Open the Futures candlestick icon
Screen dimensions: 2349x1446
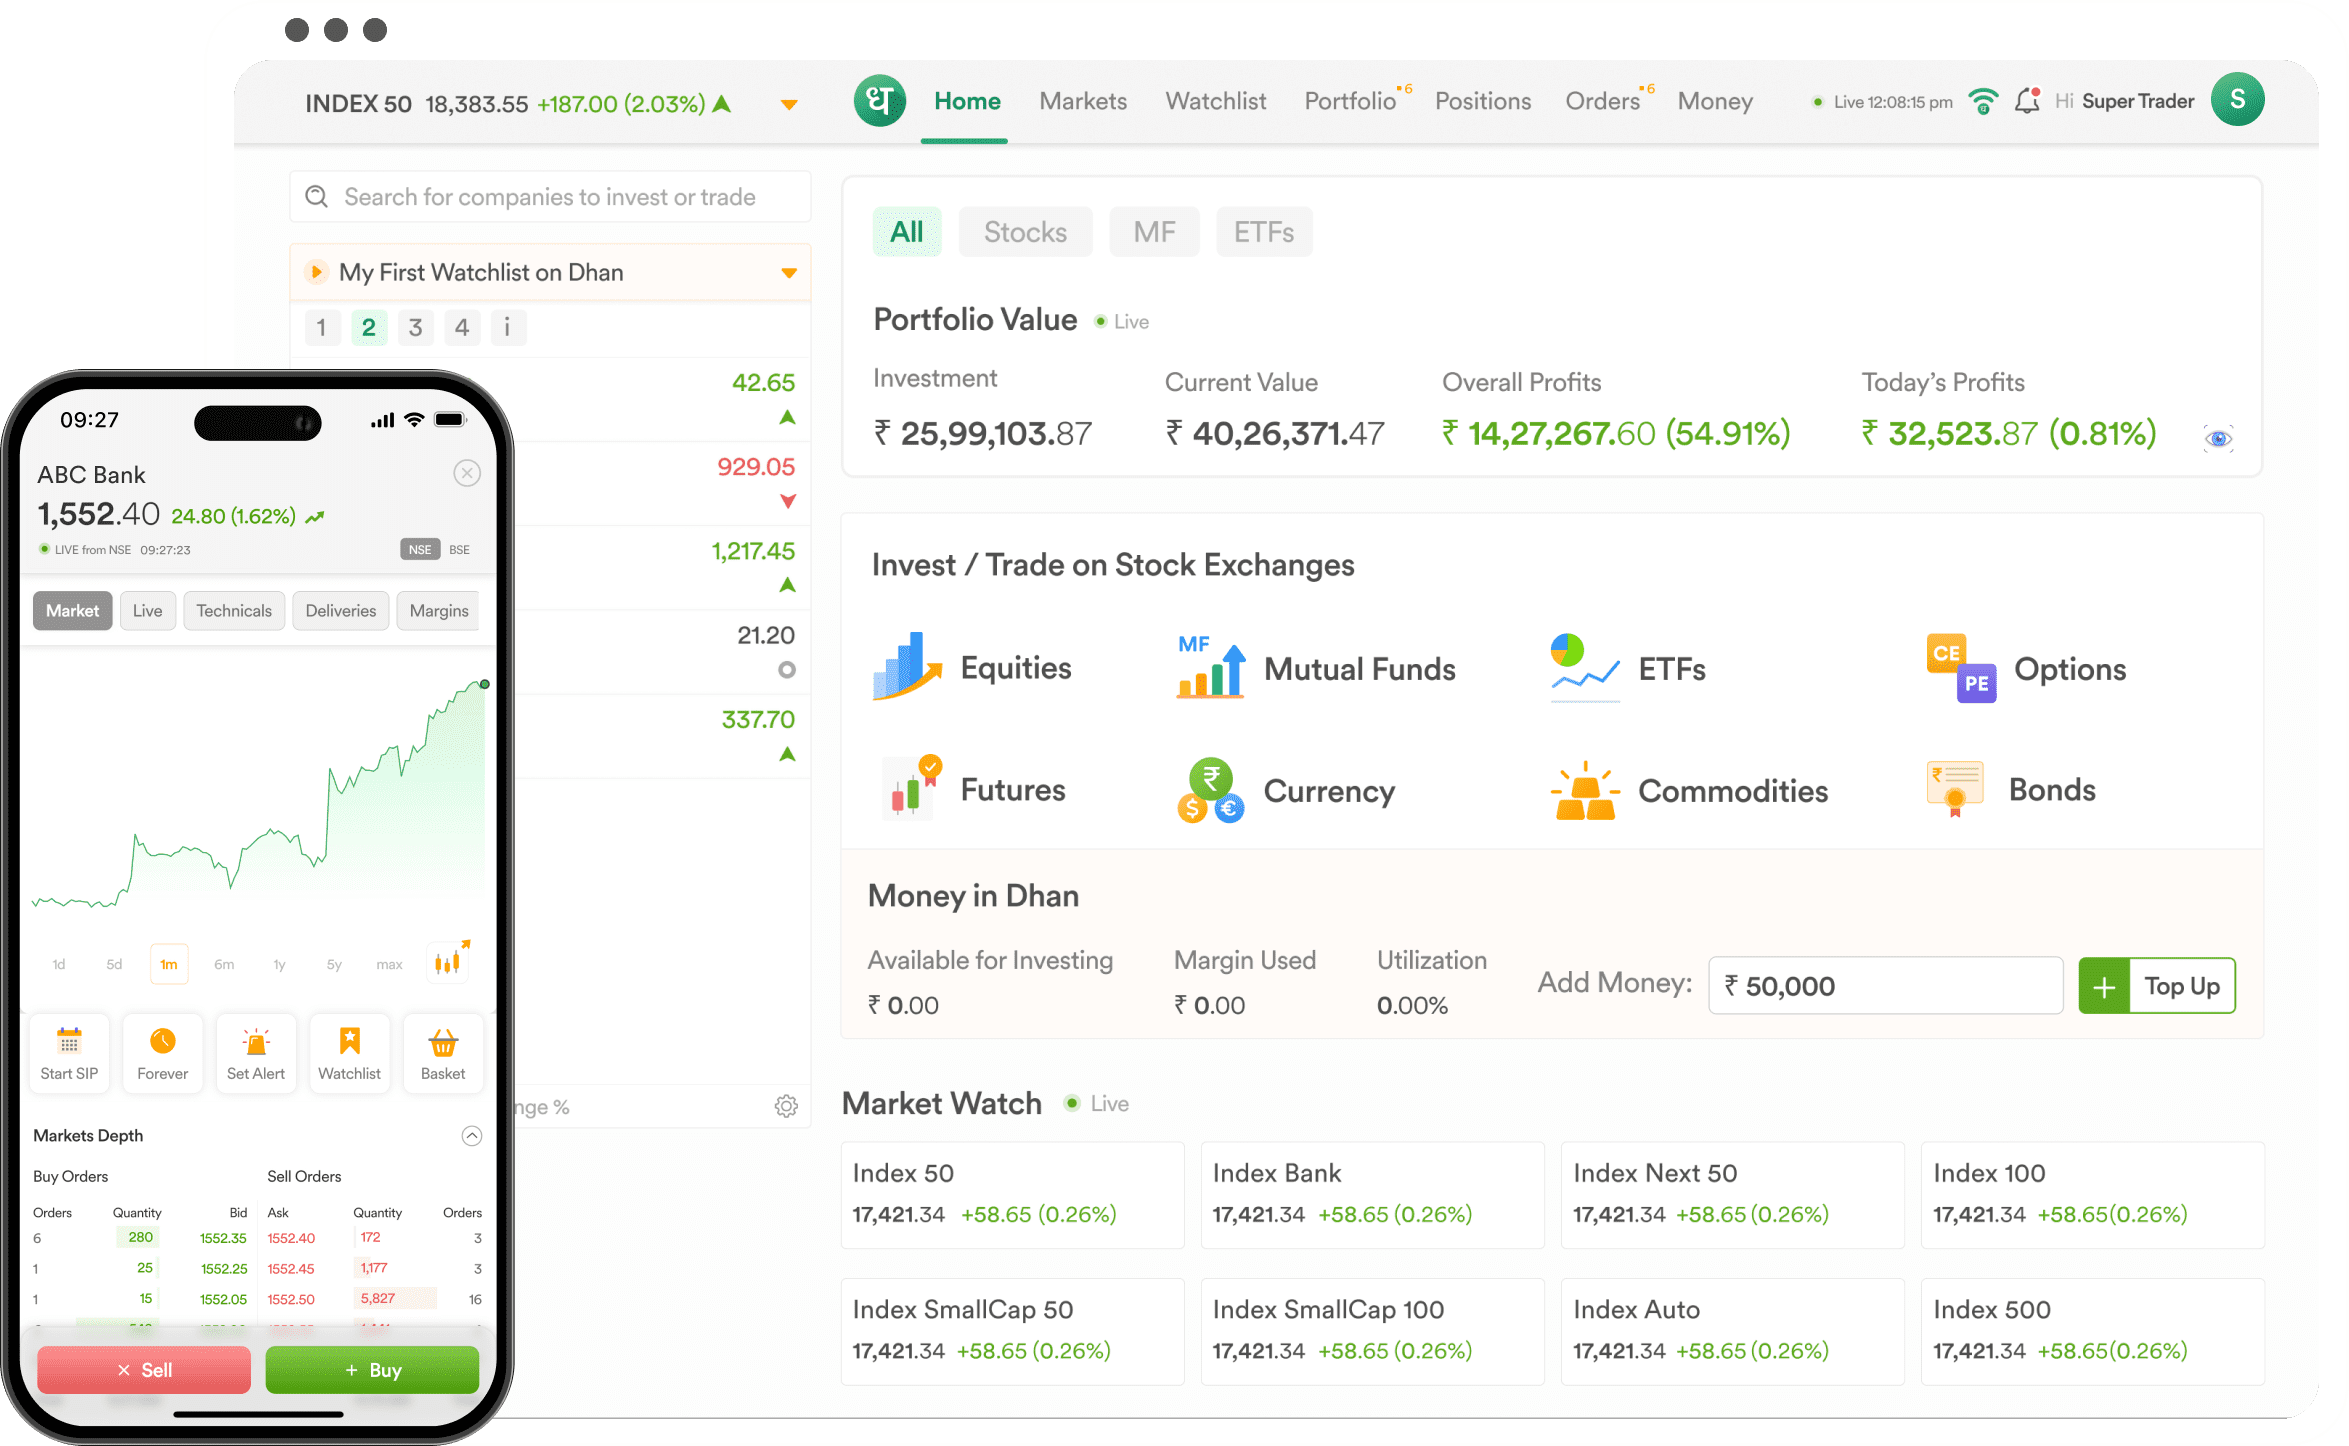pos(910,788)
